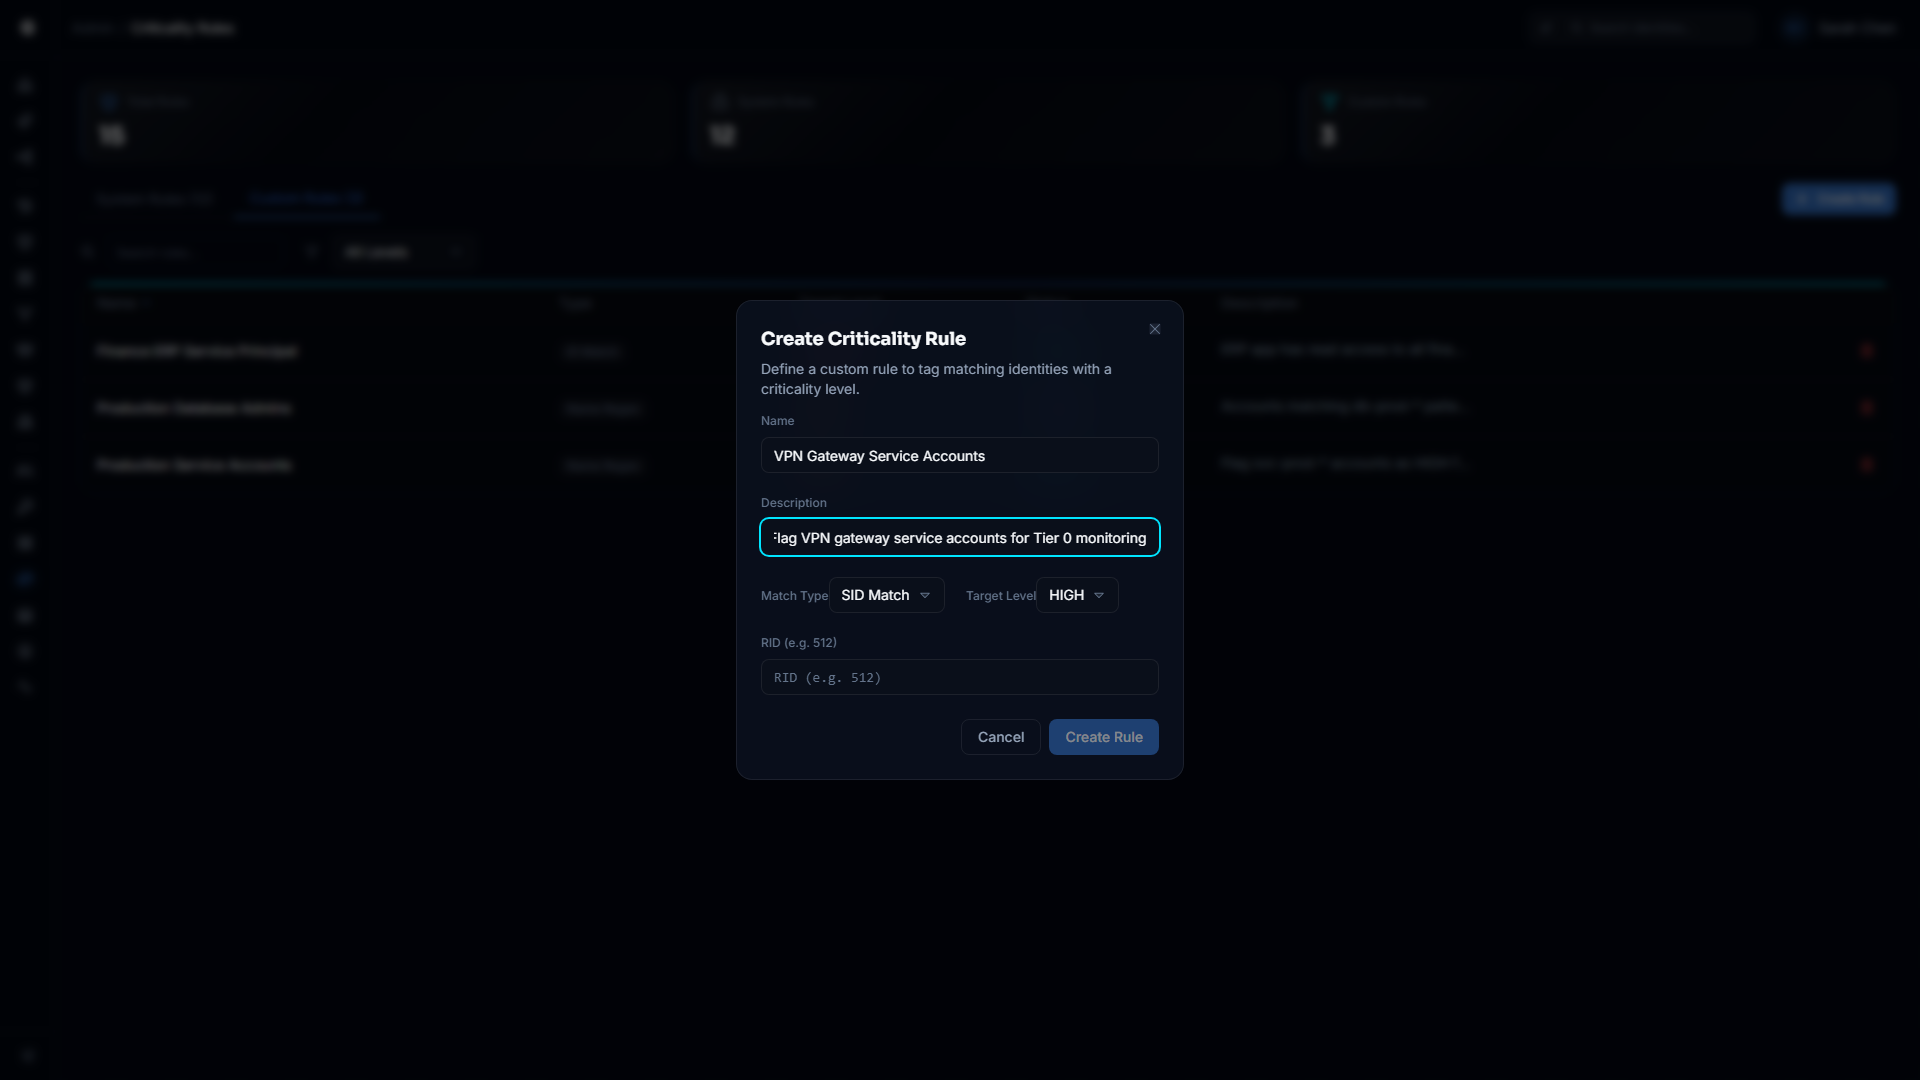This screenshot has height=1080, width=1920.
Task: Dismiss the dialog with the X close icon
Action: tap(1154, 328)
